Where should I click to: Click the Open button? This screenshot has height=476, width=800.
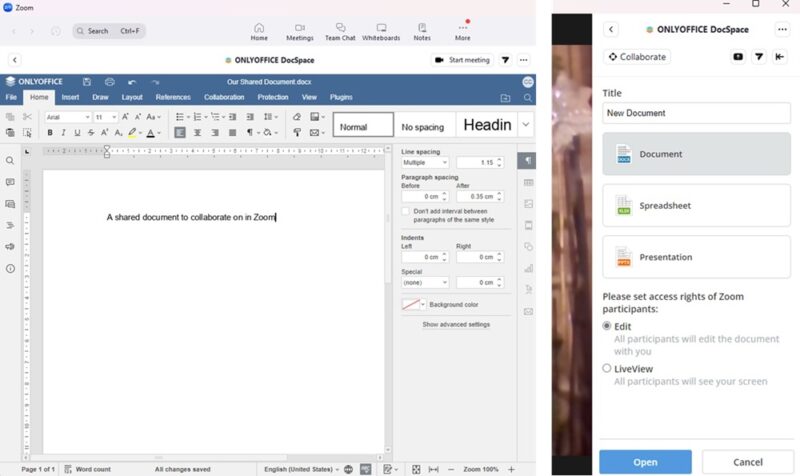(645, 462)
